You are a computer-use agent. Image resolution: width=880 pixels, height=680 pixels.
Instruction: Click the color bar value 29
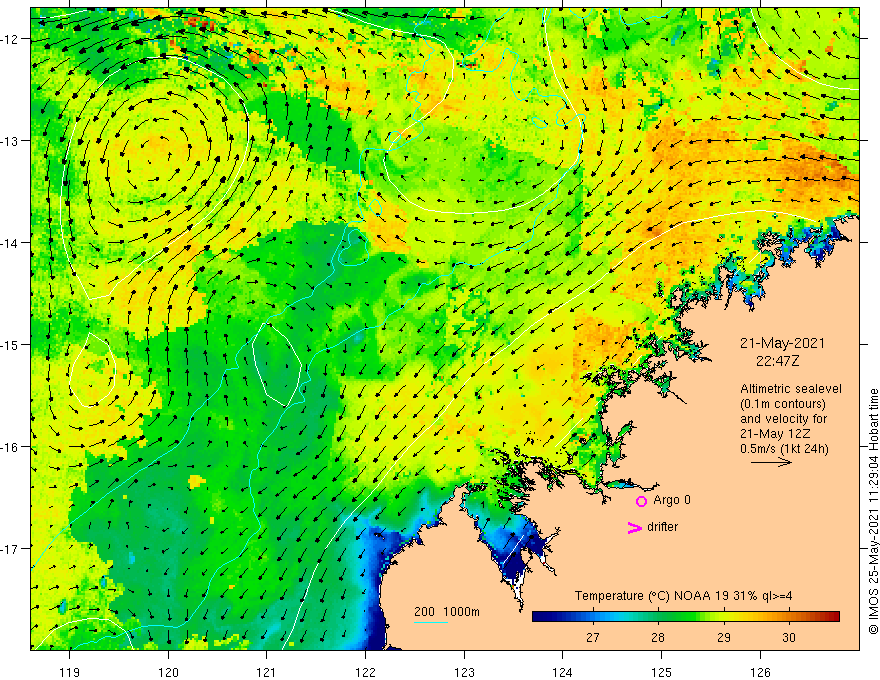tap(724, 637)
